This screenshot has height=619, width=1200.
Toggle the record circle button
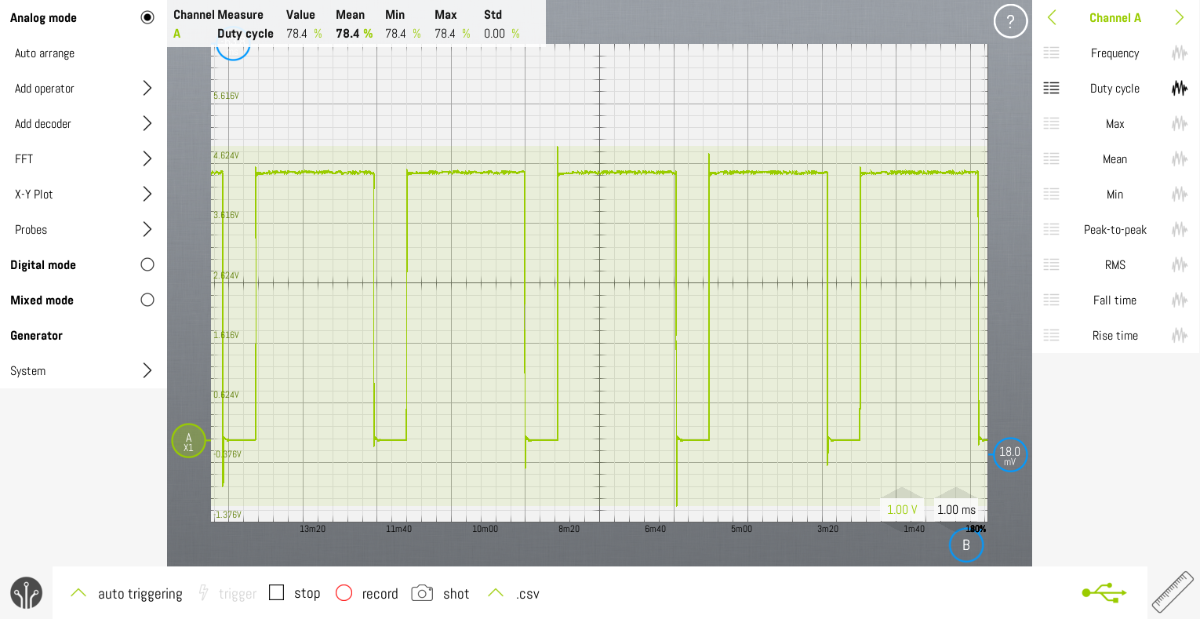pyautogui.click(x=344, y=593)
